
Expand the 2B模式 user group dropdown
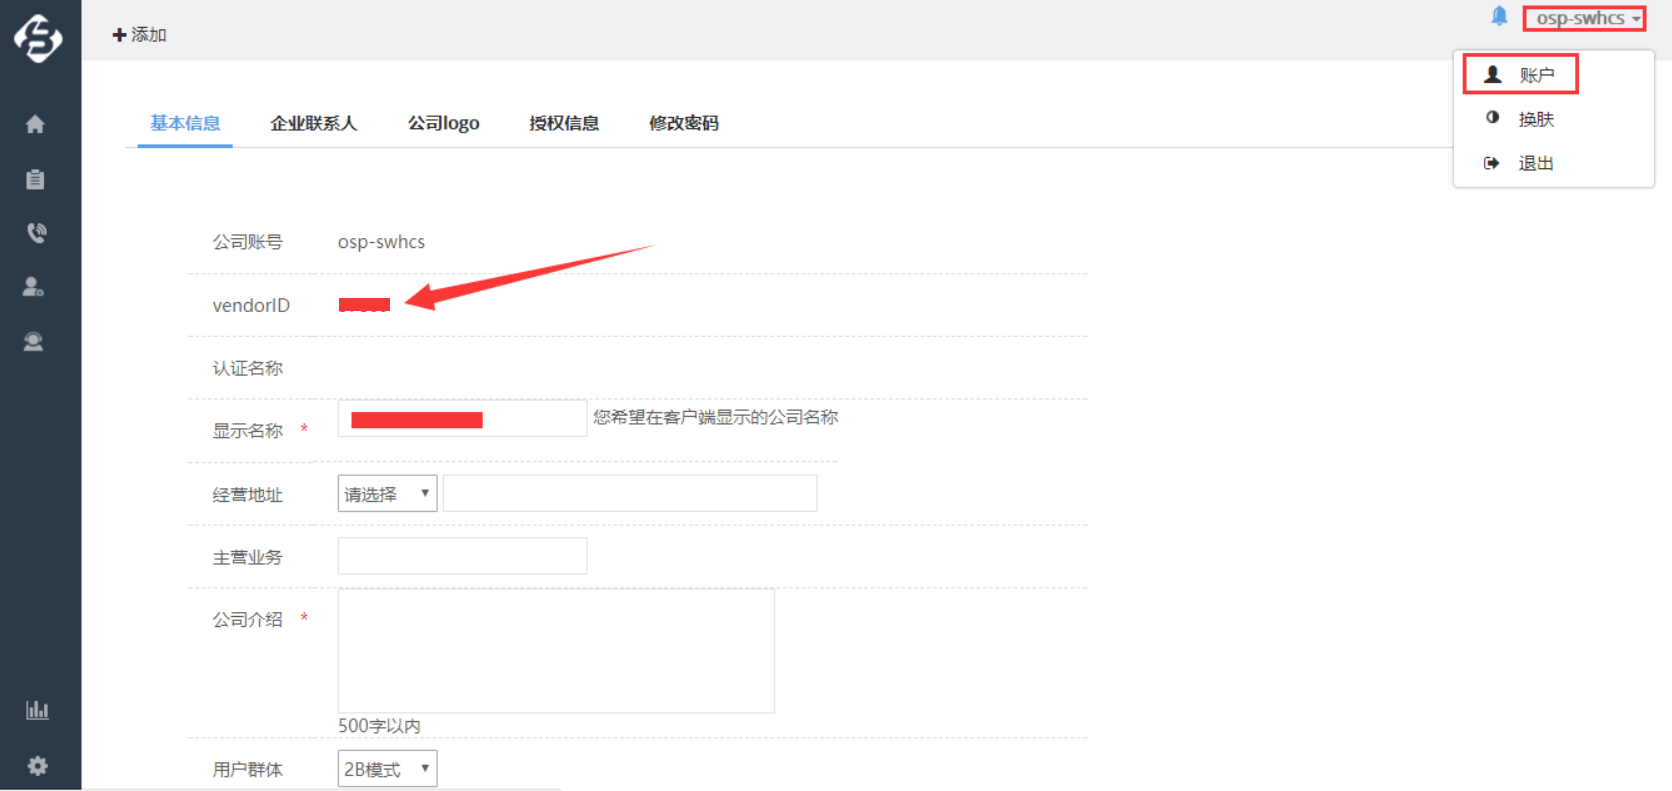387,769
